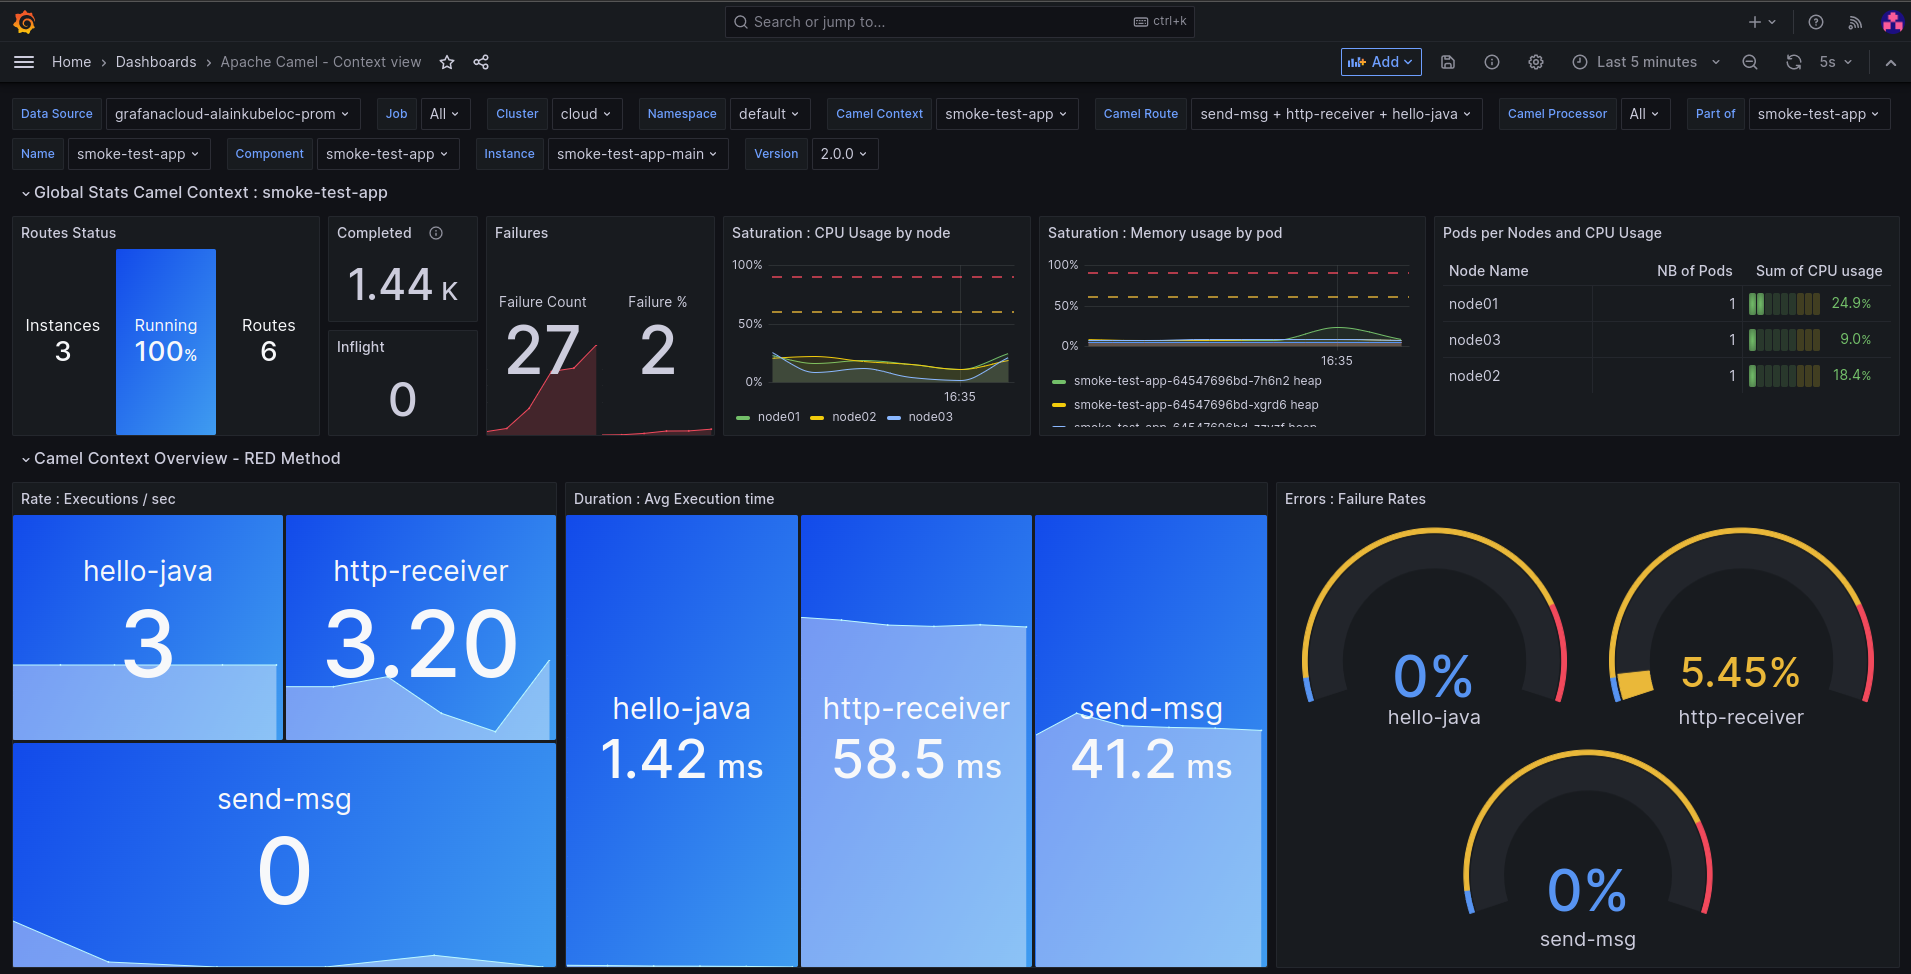The image size is (1911, 974).
Task: Open Saturation : Memory usage by pod title
Action: pyautogui.click(x=1165, y=233)
